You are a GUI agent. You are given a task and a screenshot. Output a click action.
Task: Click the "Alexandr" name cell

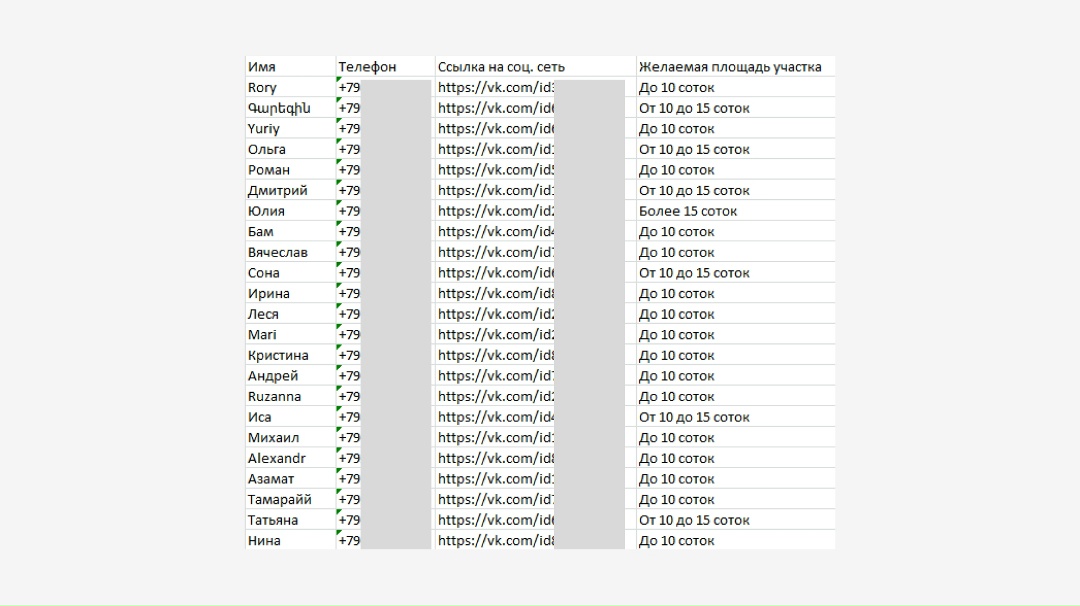tap(277, 459)
